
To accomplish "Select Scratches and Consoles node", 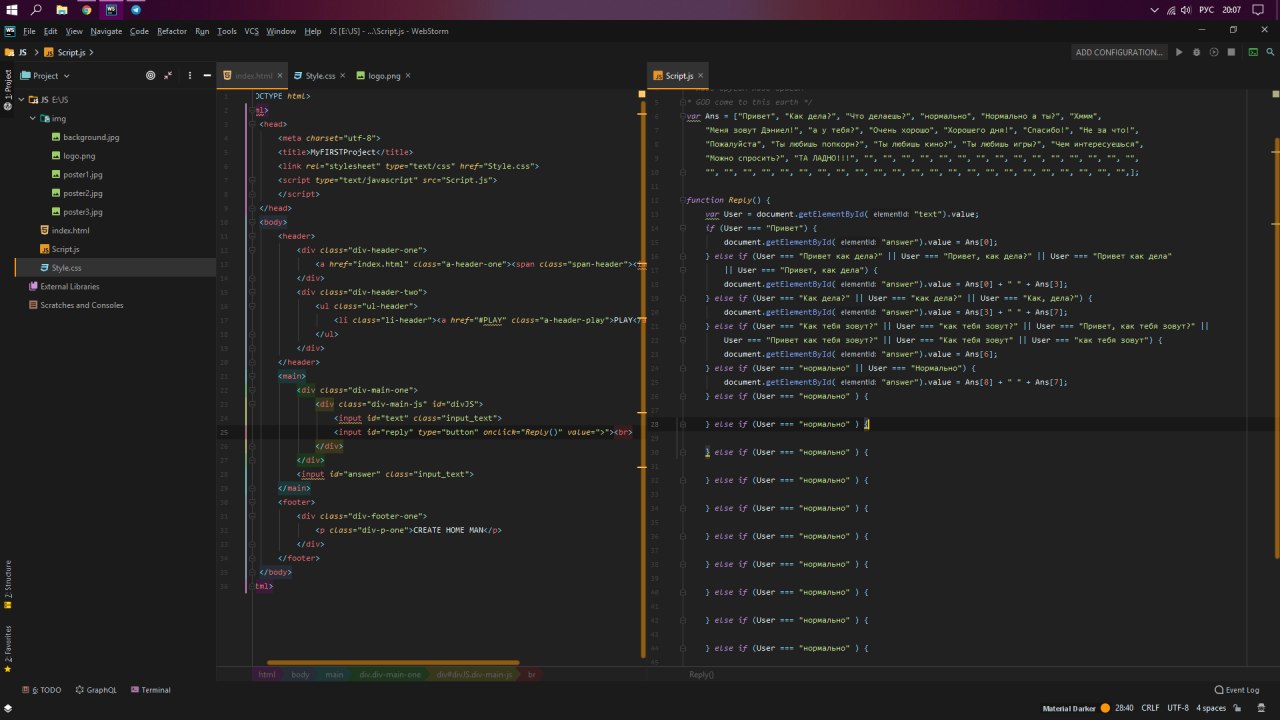I will click(81, 305).
